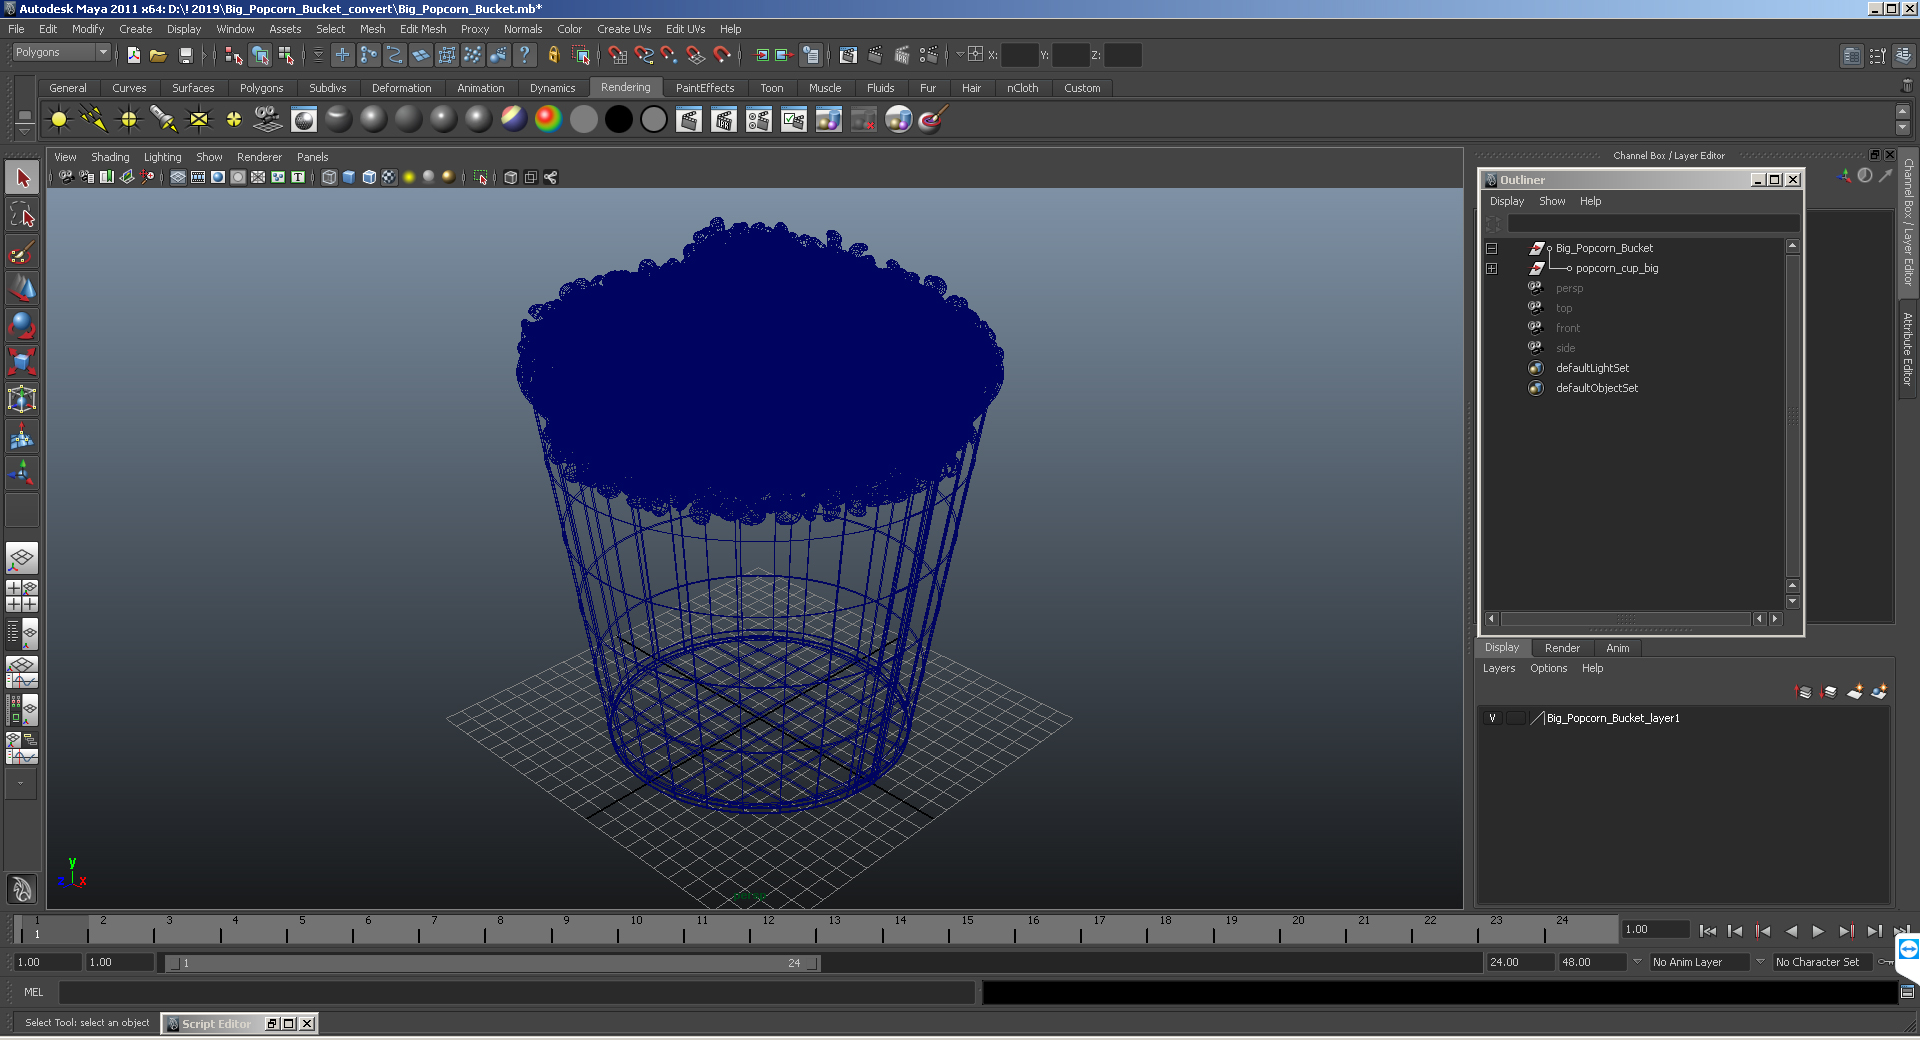Toggle visibility V box of Big_Popcorn_Bucket_layer1
The image size is (1920, 1040).
tap(1492, 718)
